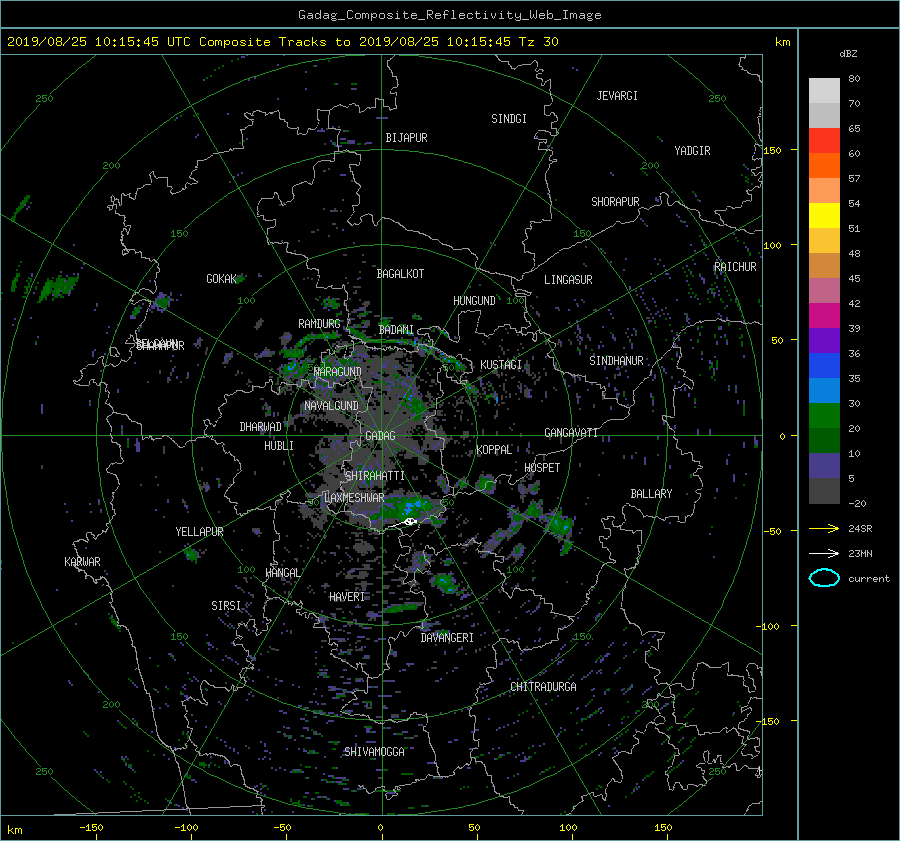Click the GADAG radar center label

380,436
